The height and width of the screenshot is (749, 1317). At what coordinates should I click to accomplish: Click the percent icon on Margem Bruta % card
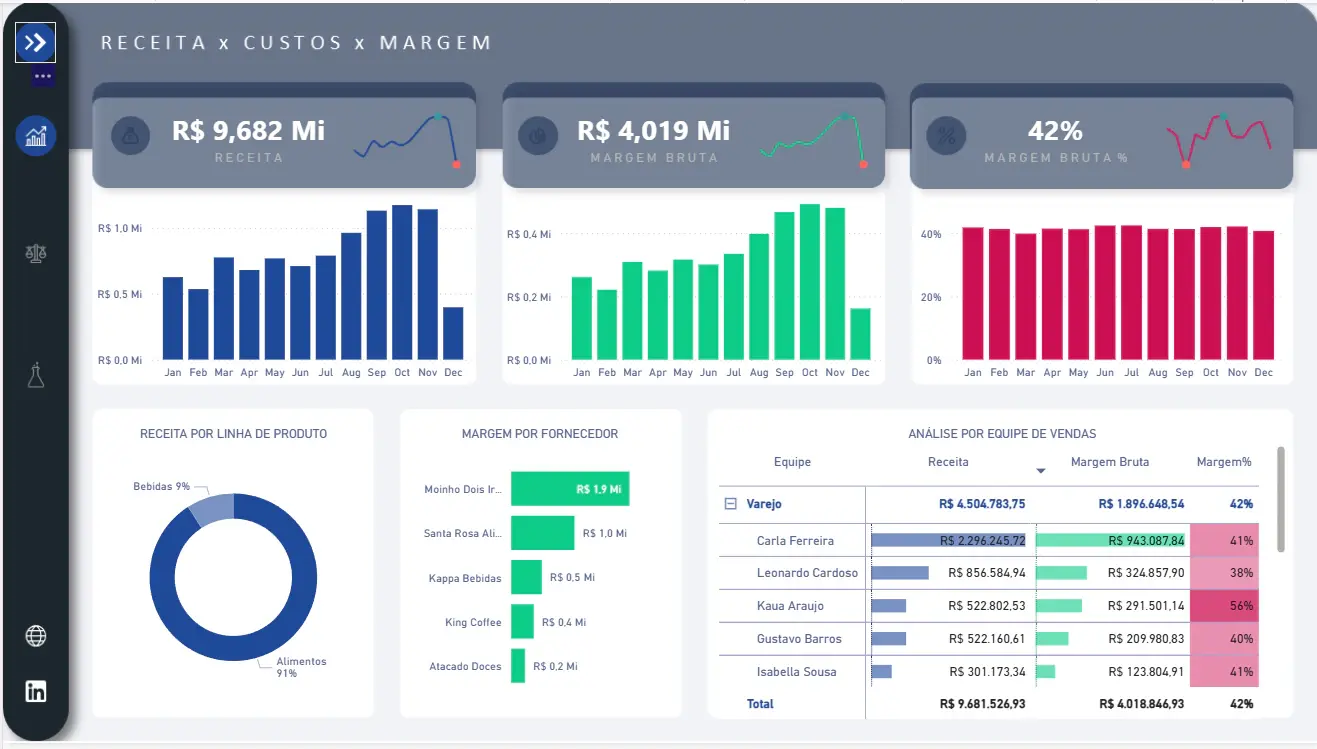[x=944, y=135]
